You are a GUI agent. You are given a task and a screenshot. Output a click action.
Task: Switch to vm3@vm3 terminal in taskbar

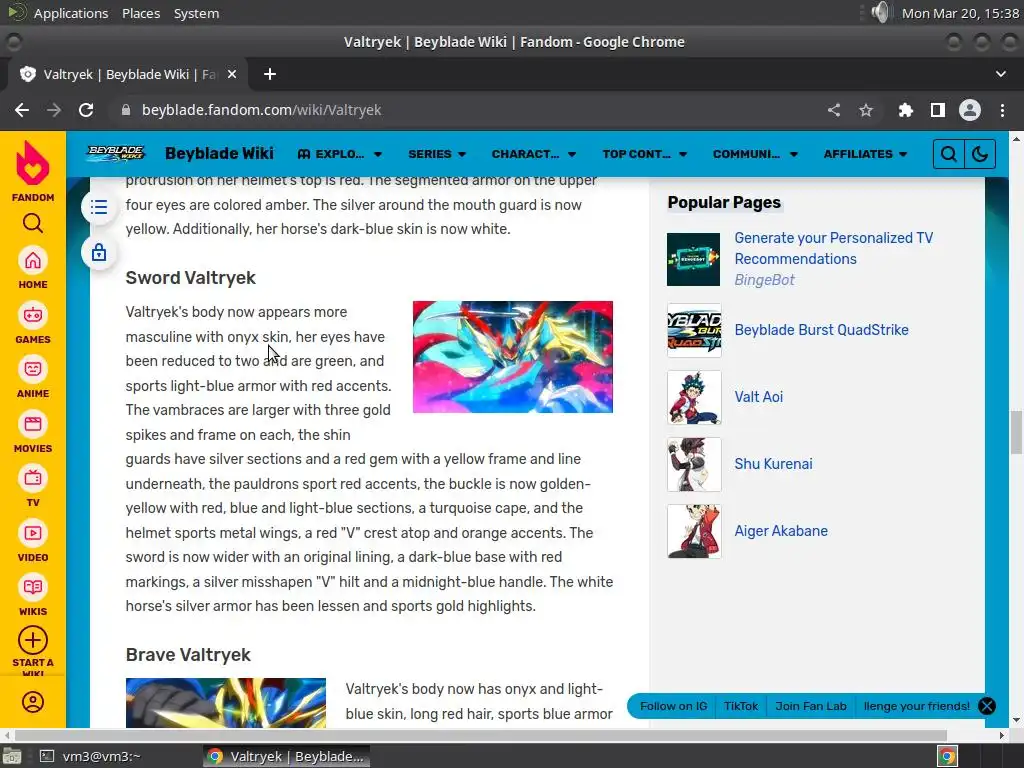[x=91, y=757]
